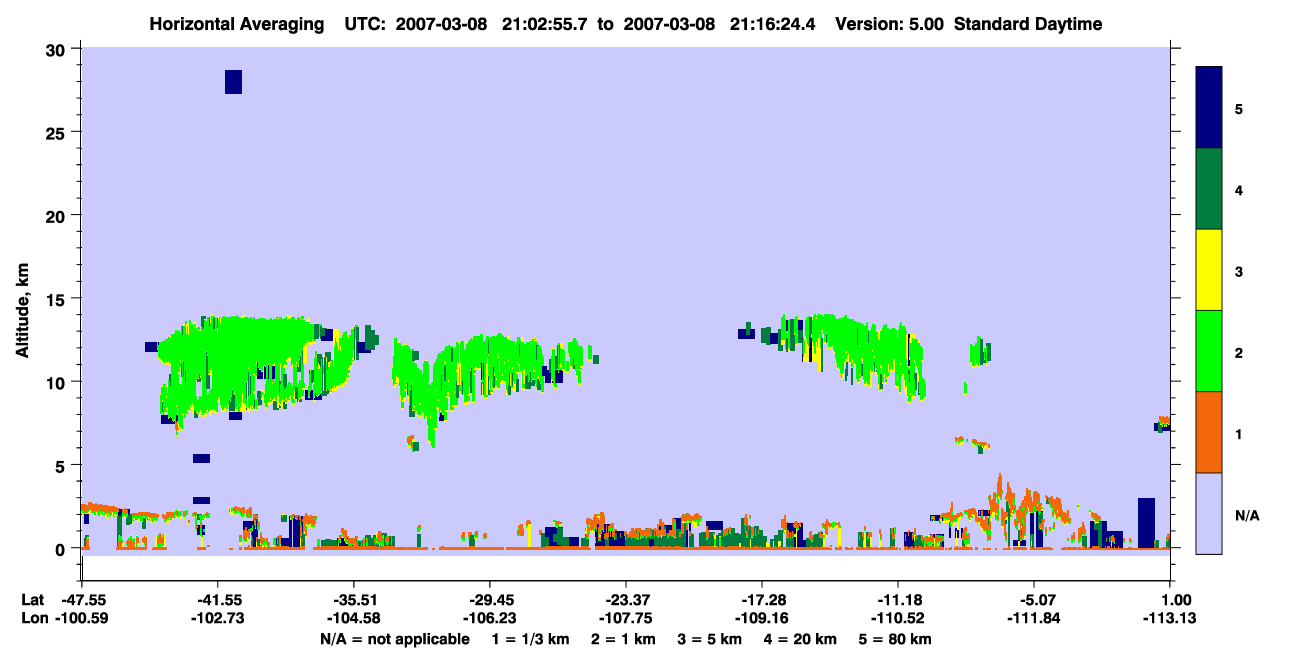1300x667 pixels.
Task: Click the isolated dark blue block near 28 km
Action: [x=233, y=82]
